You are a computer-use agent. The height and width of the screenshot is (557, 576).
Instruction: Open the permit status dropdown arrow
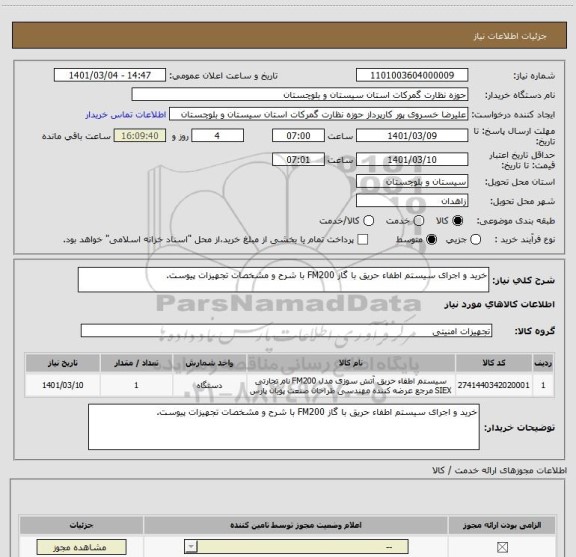click(x=191, y=547)
